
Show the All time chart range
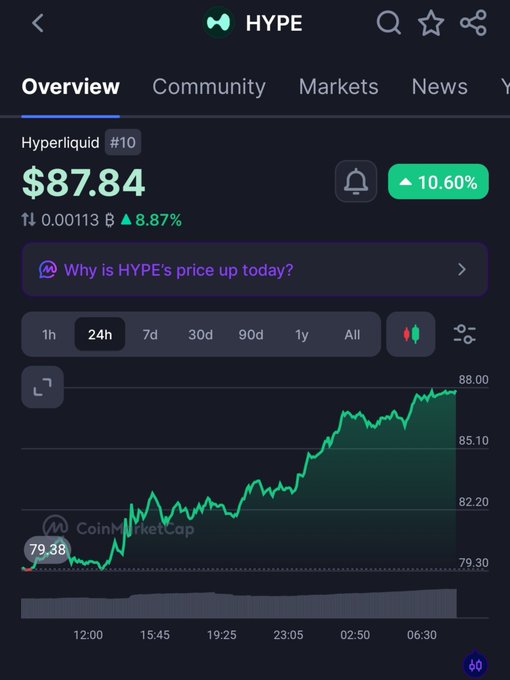(x=352, y=334)
